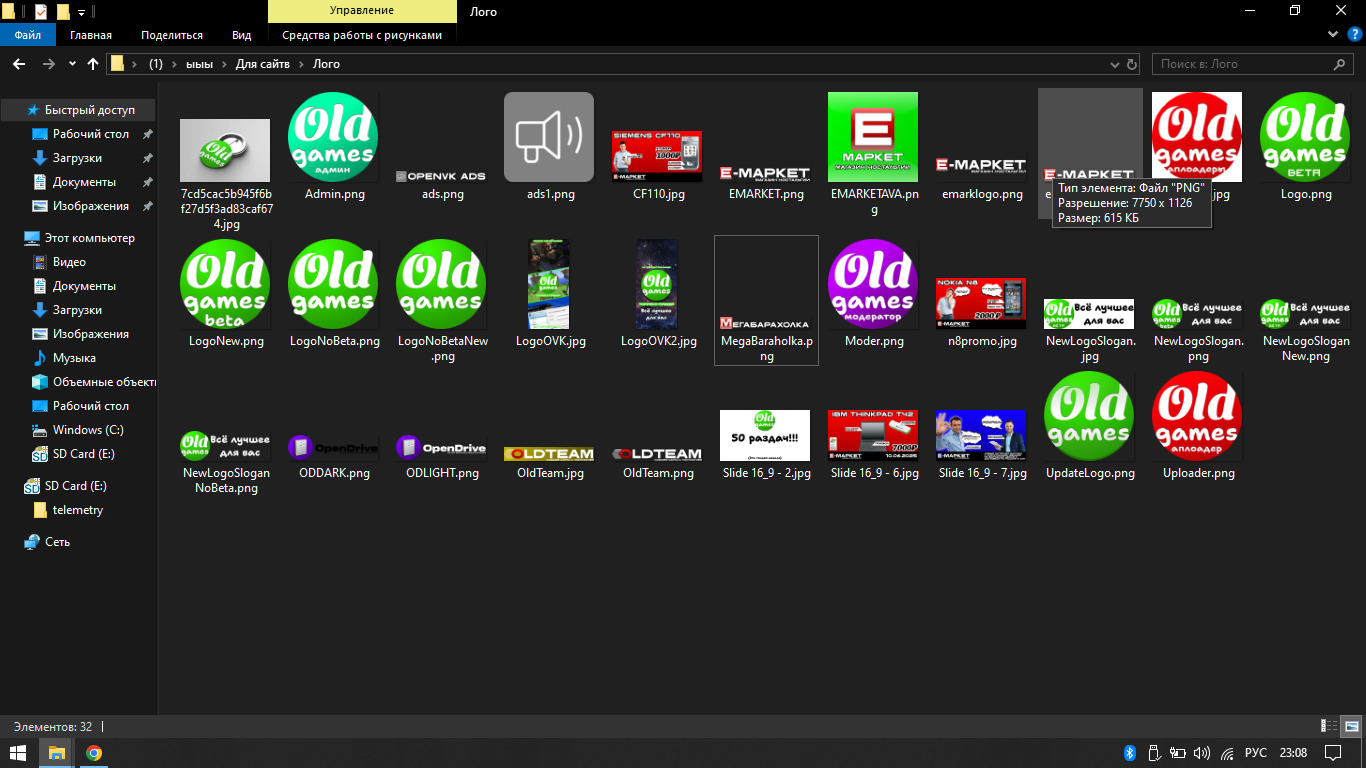1366x768 pixels.
Task: Click the UpdateLogo.png file name
Action: pos(1090,473)
